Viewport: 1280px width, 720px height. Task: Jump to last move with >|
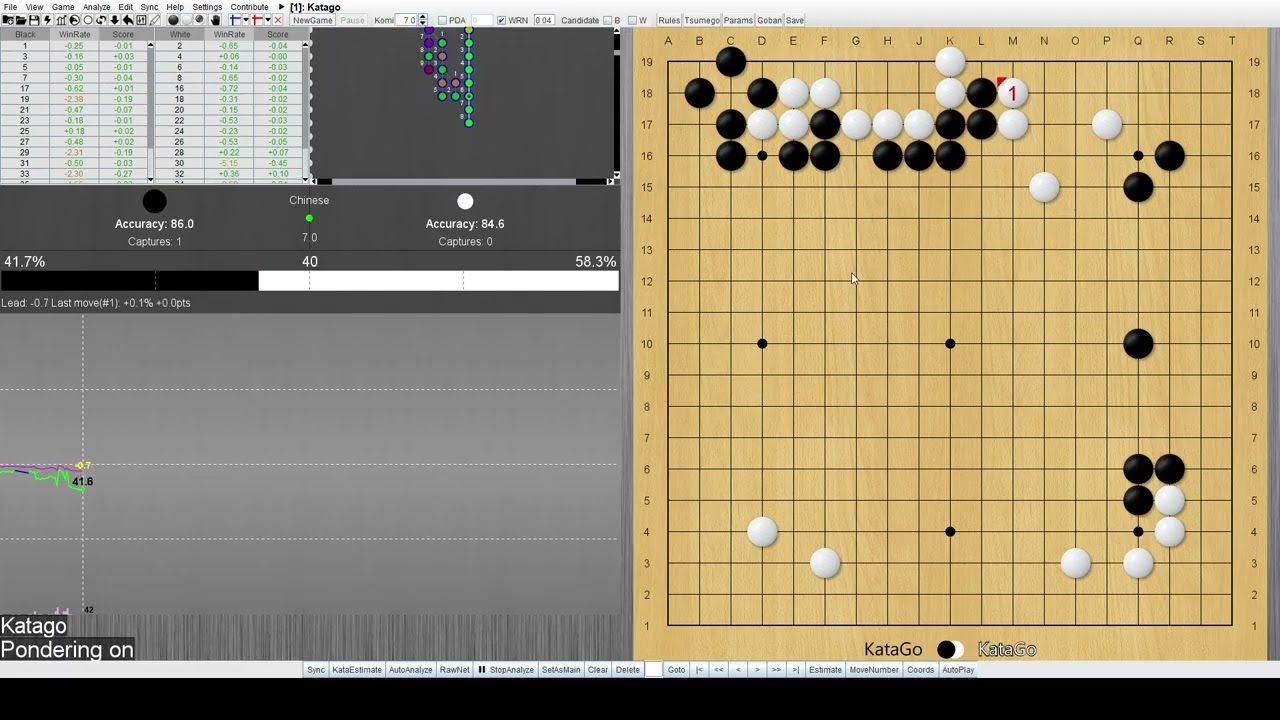pos(795,670)
